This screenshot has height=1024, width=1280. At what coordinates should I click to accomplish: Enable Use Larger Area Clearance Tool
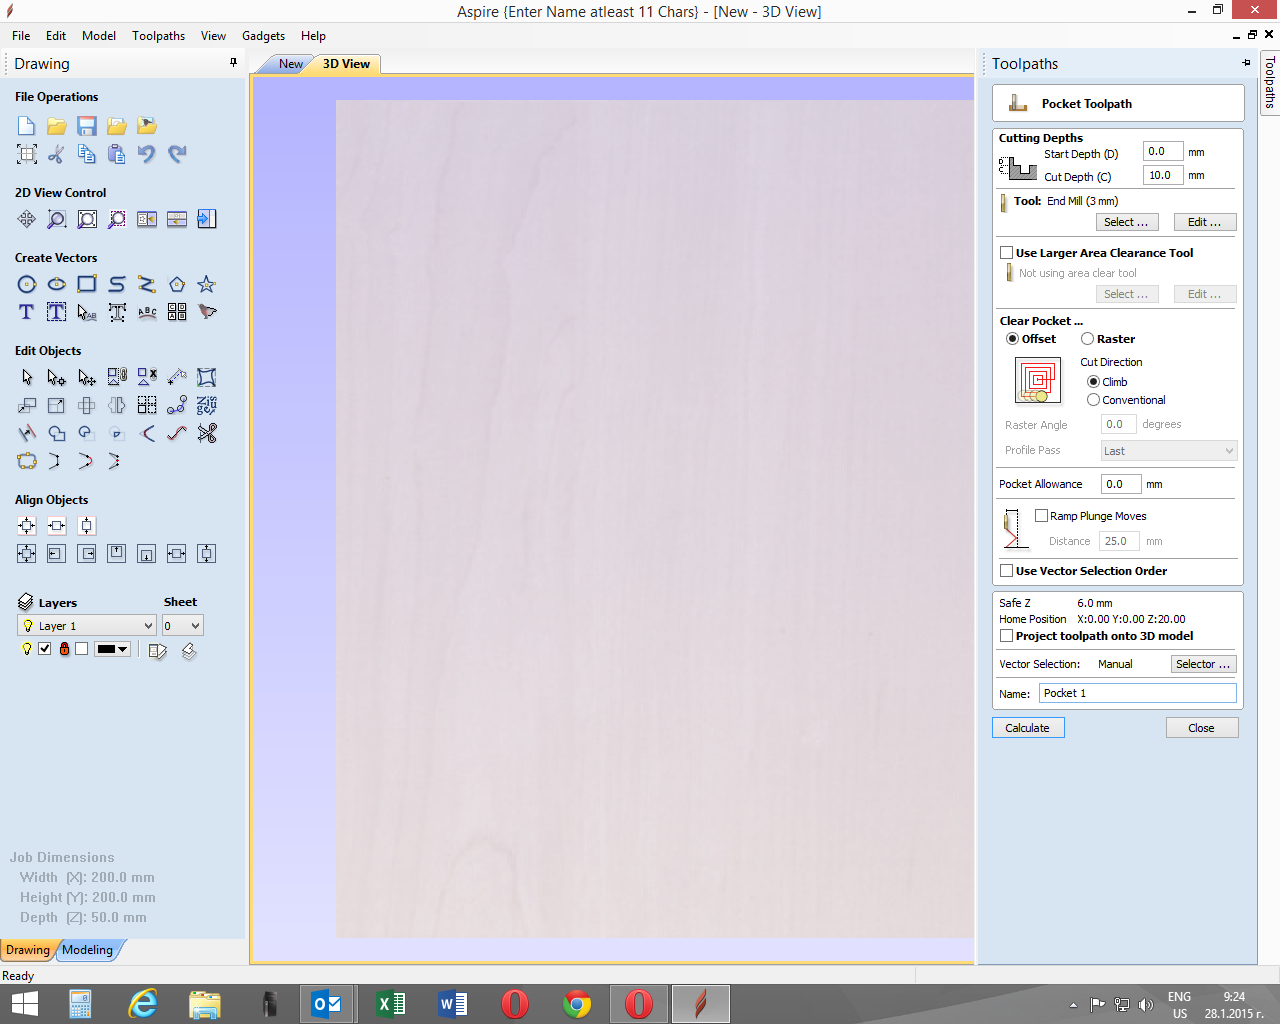[1007, 253]
